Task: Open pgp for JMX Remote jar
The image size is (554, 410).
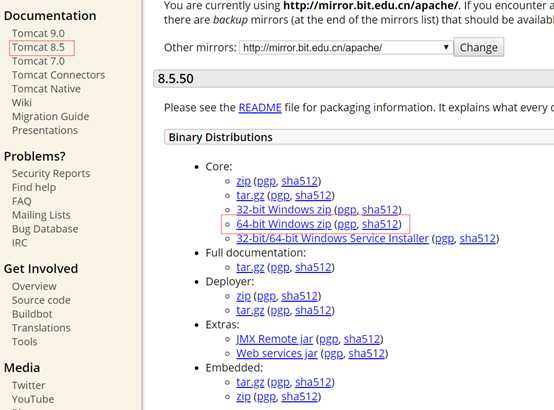Action: (x=329, y=340)
